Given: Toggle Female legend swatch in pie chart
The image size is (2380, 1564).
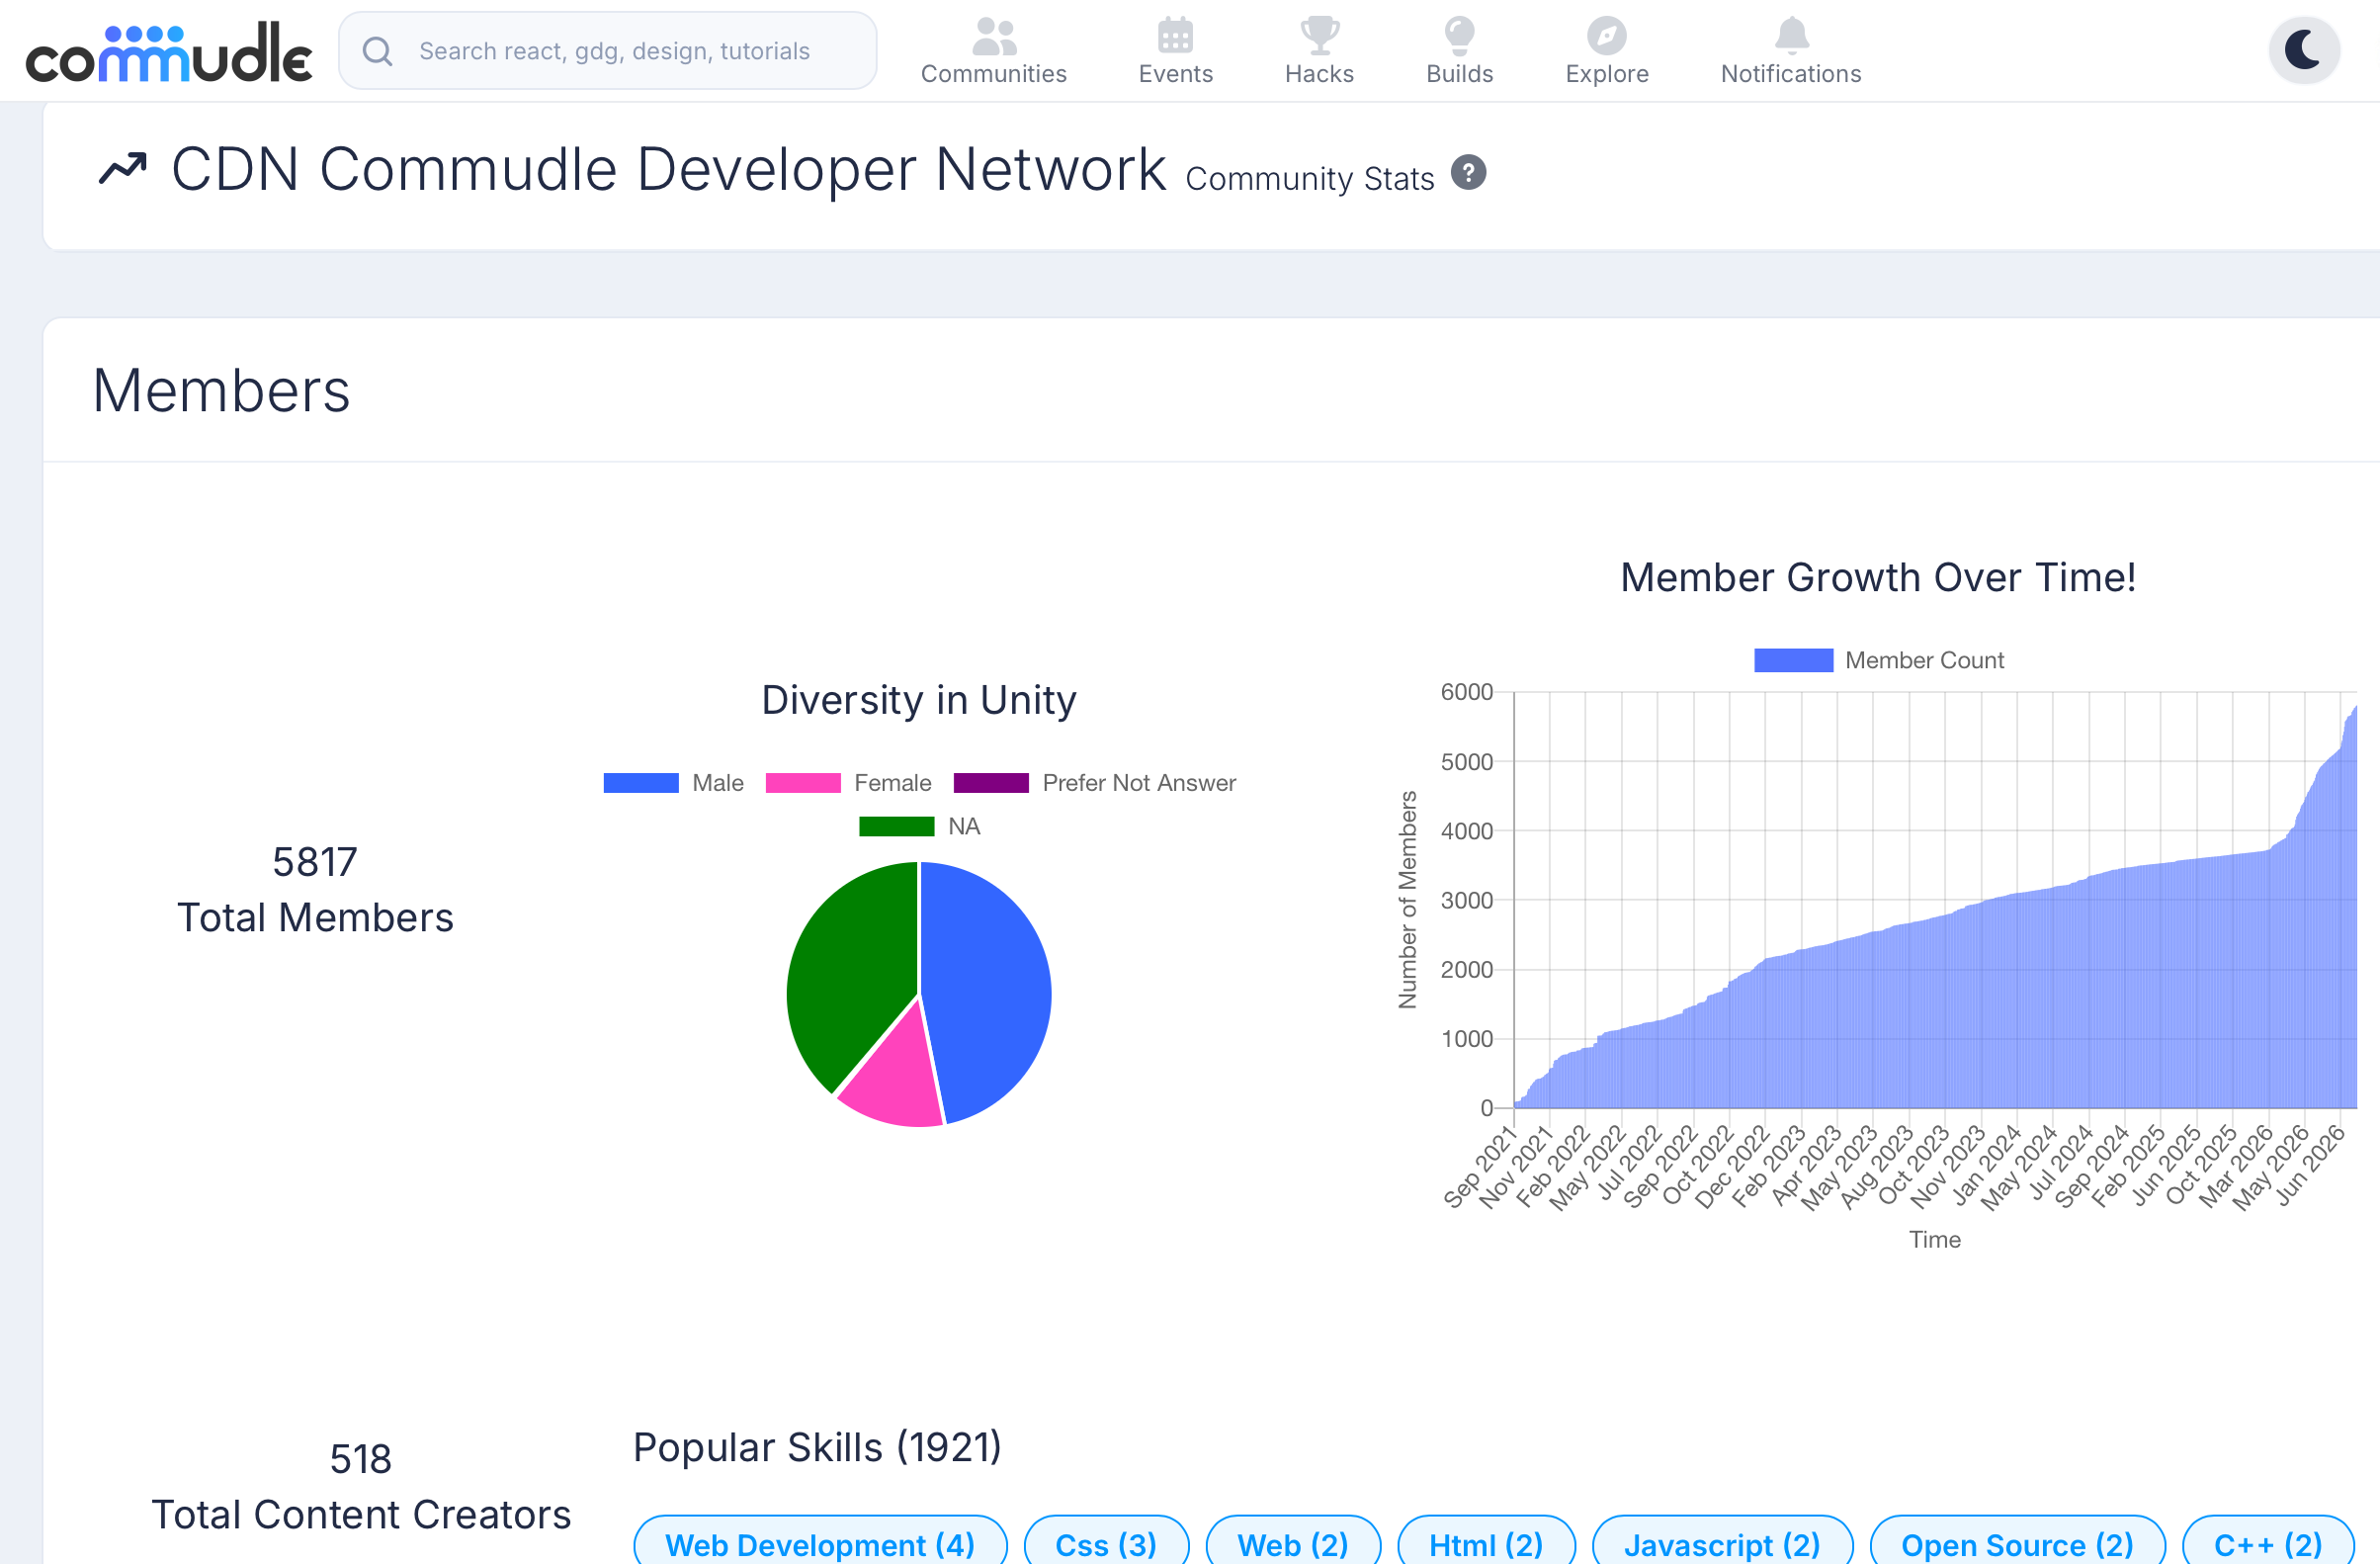Looking at the screenshot, I should 803,783.
